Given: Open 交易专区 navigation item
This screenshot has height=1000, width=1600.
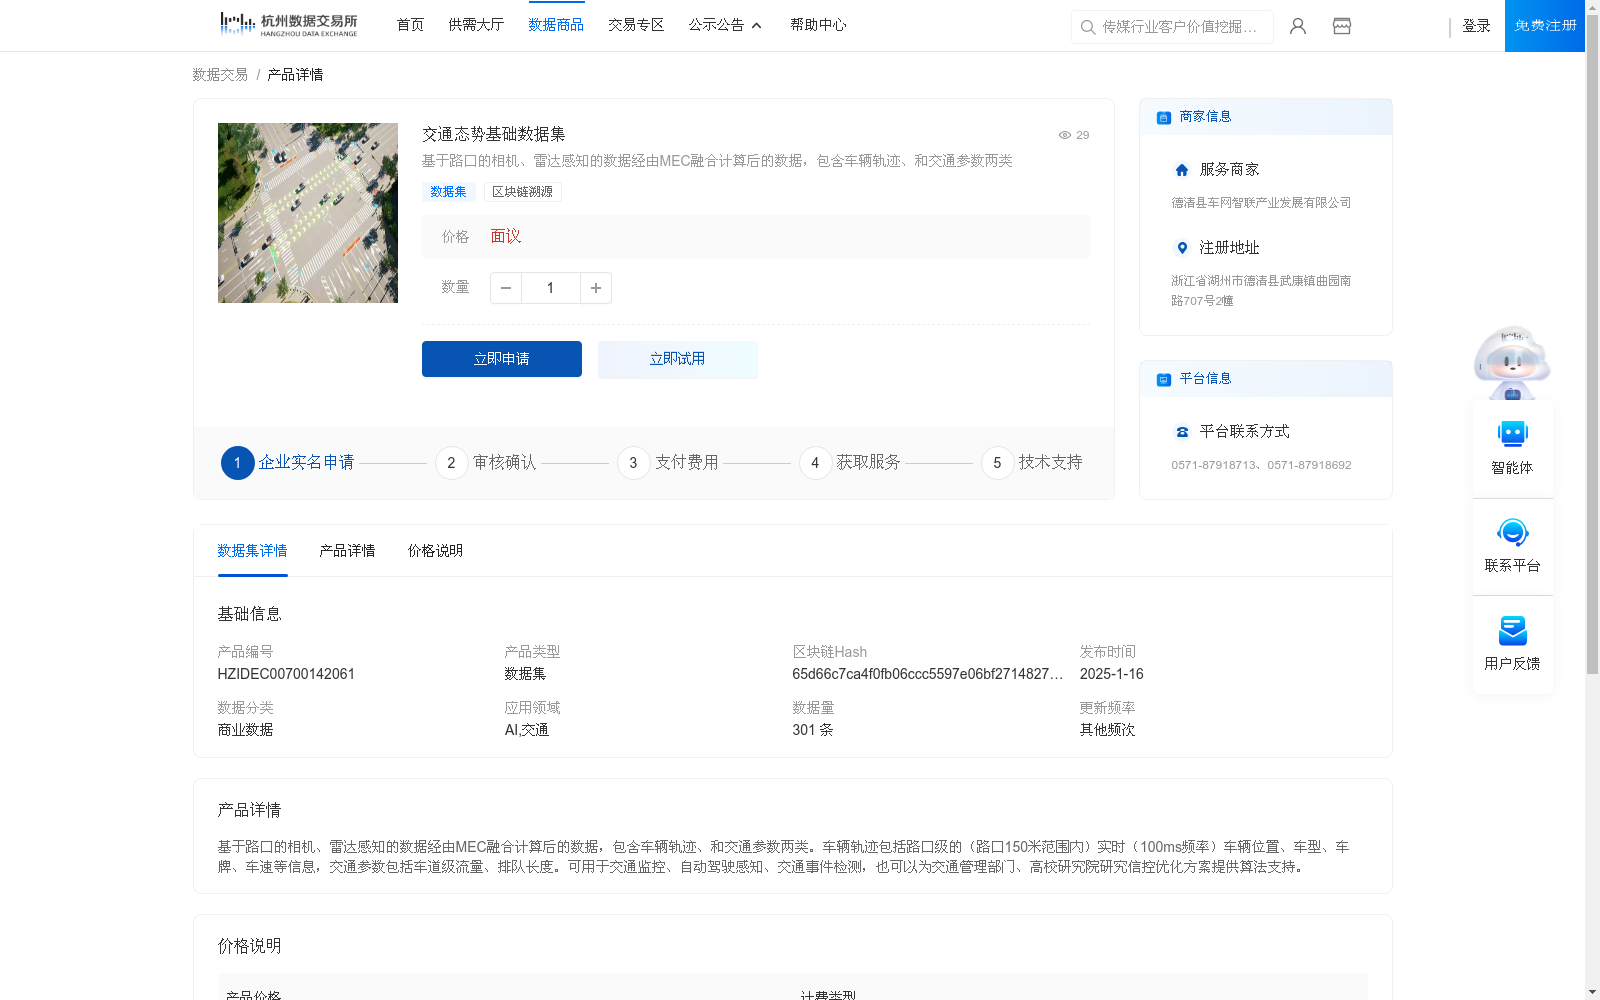Looking at the screenshot, I should tap(636, 25).
